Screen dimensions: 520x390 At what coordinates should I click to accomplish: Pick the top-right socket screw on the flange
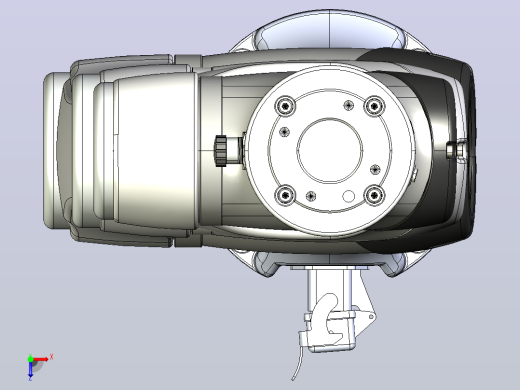374,106
